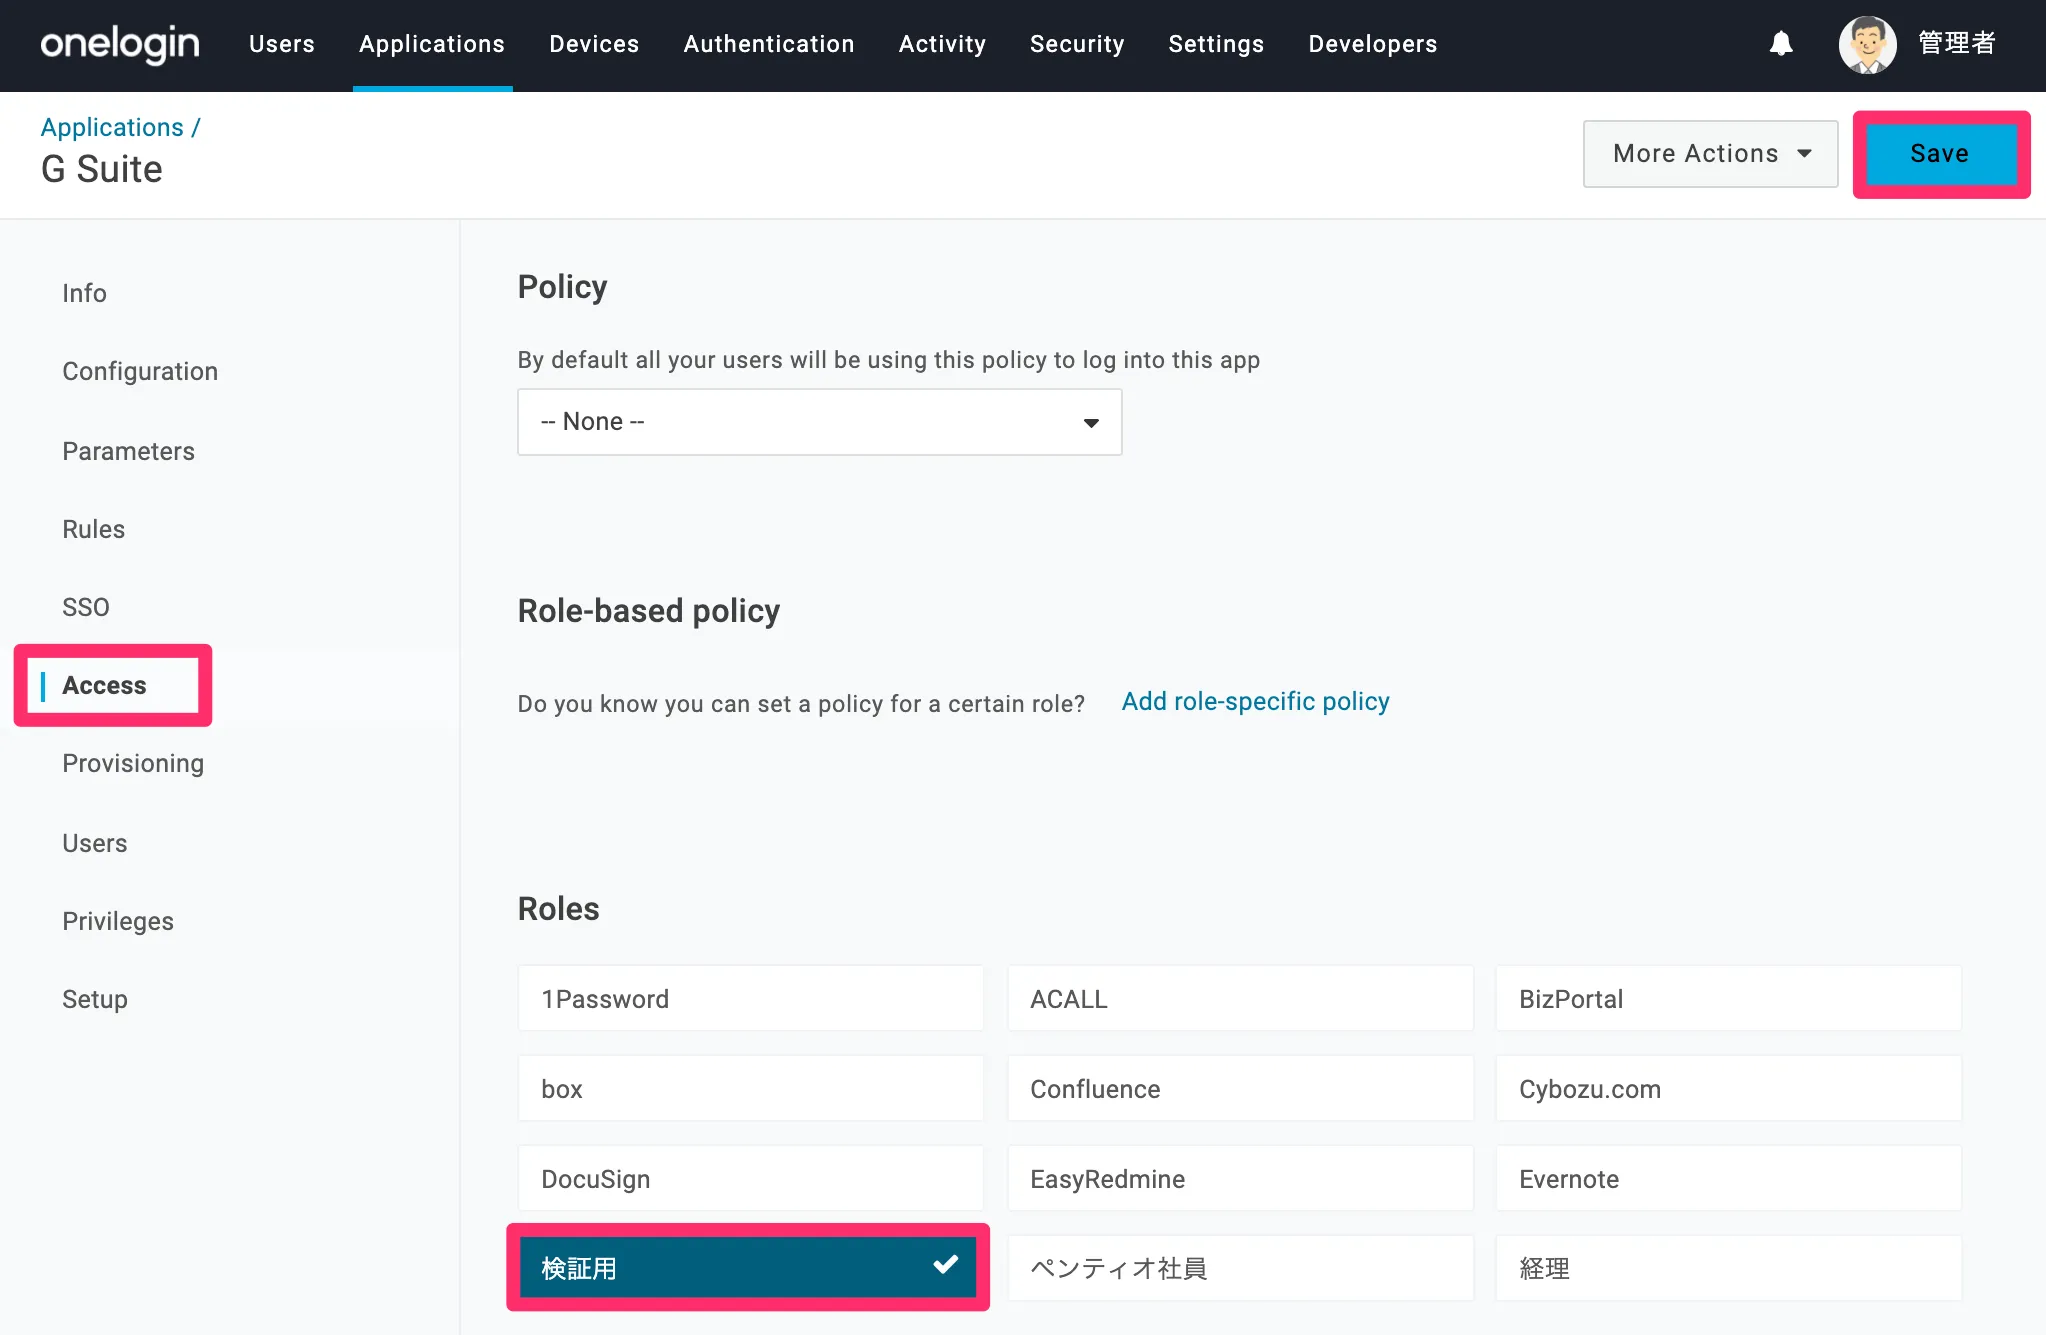Select the ペンティオ社員 role
2046x1335 pixels.
[1239, 1268]
